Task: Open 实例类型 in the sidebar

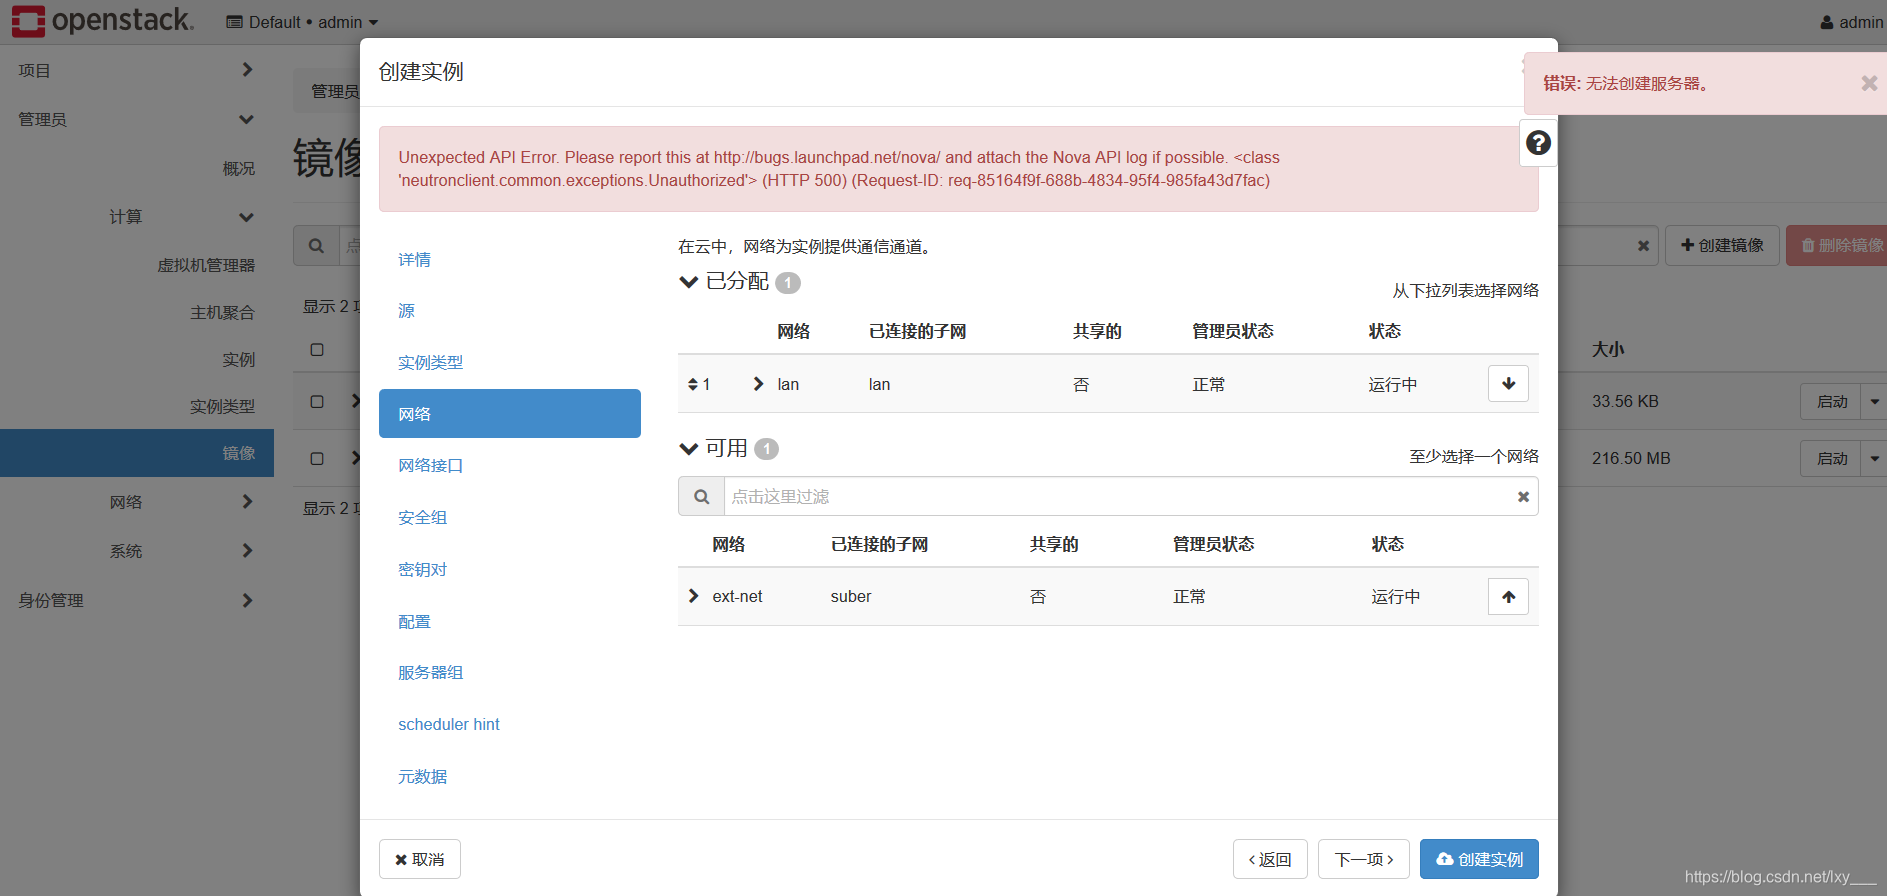Action: coord(222,406)
